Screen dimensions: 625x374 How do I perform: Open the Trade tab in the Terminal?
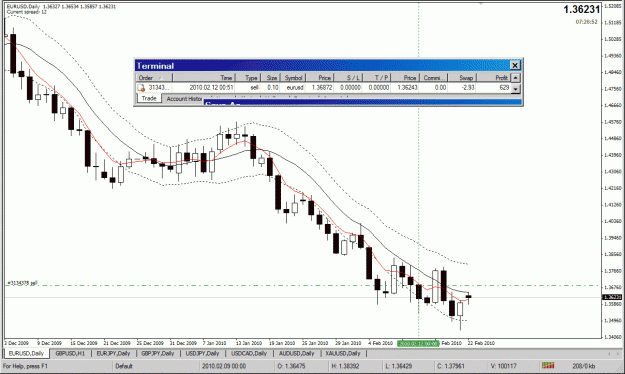(149, 98)
